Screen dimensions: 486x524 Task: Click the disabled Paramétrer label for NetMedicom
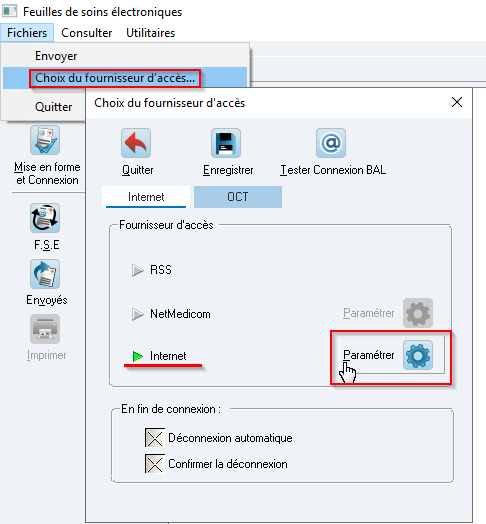(x=369, y=313)
